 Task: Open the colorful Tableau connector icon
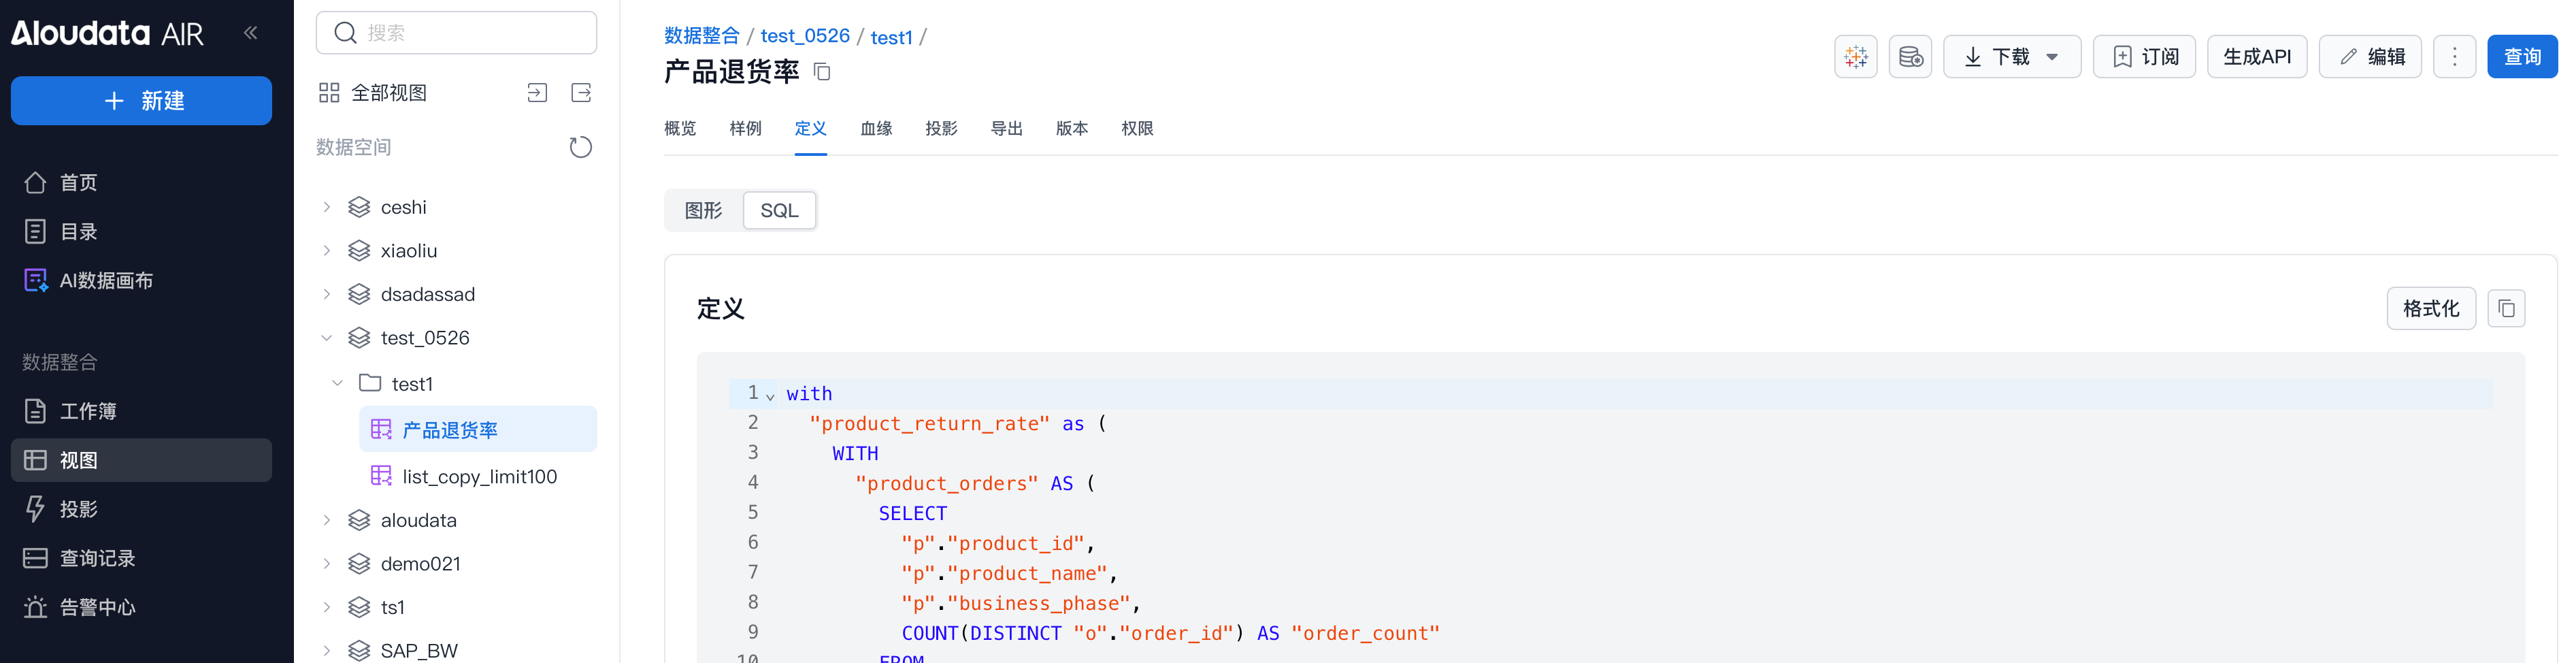point(1855,57)
